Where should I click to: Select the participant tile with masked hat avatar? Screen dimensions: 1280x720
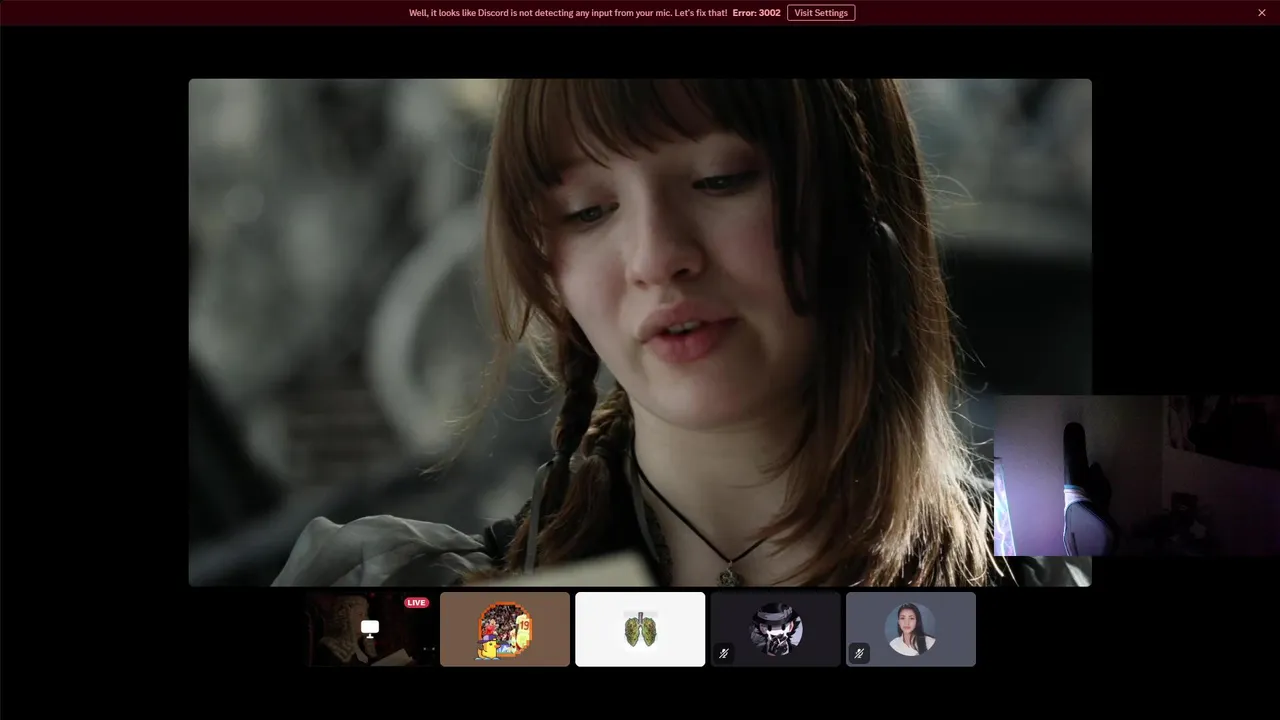776,629
